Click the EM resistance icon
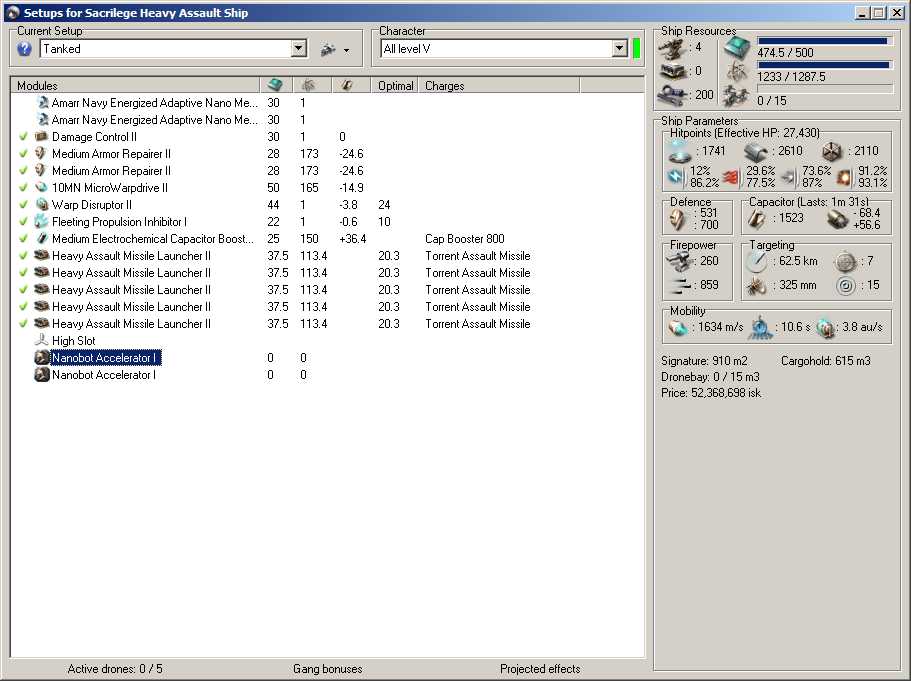 click(x=676, y=177)
